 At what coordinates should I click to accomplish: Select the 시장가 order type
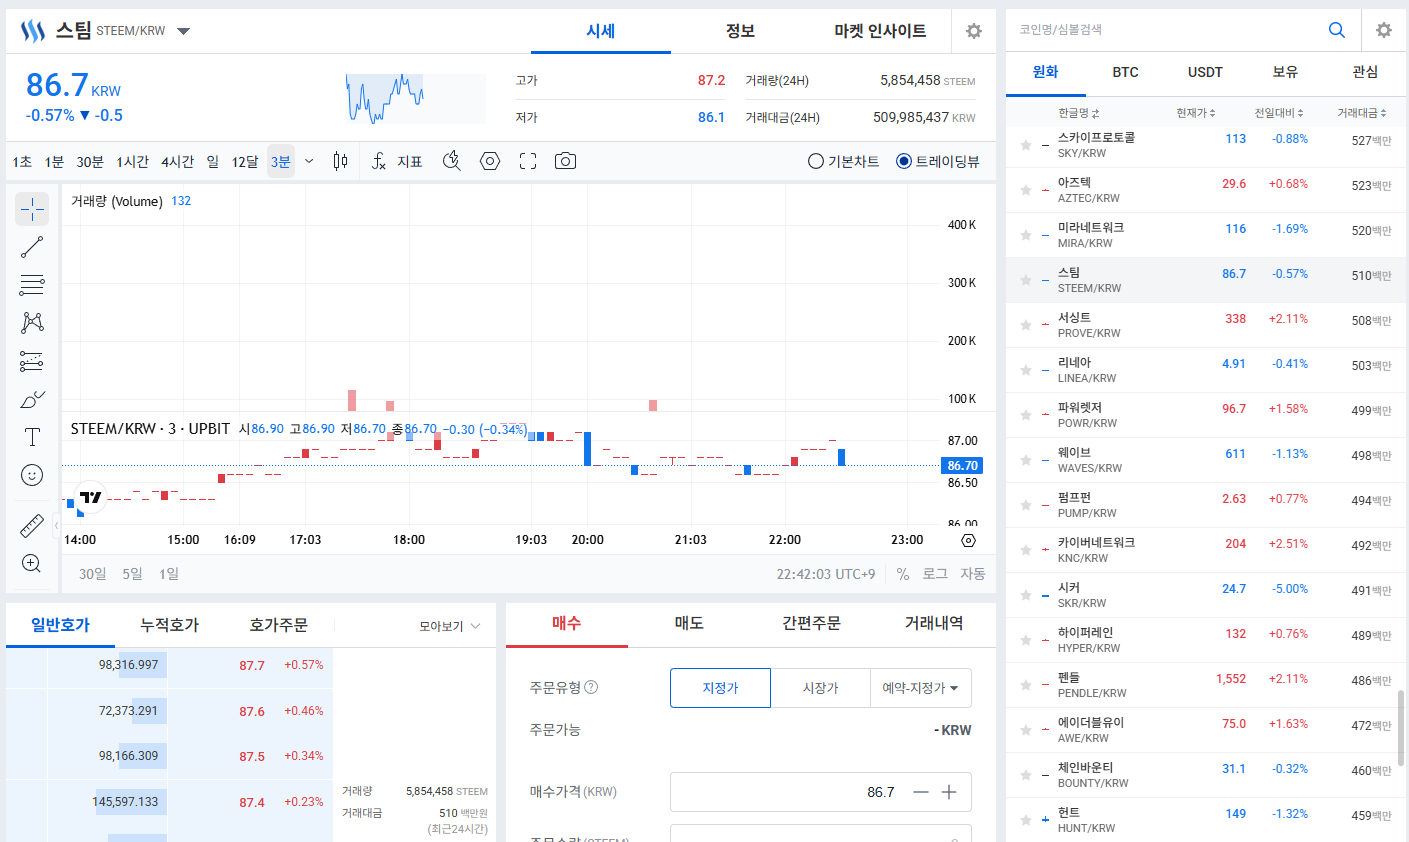click(820, 688)
